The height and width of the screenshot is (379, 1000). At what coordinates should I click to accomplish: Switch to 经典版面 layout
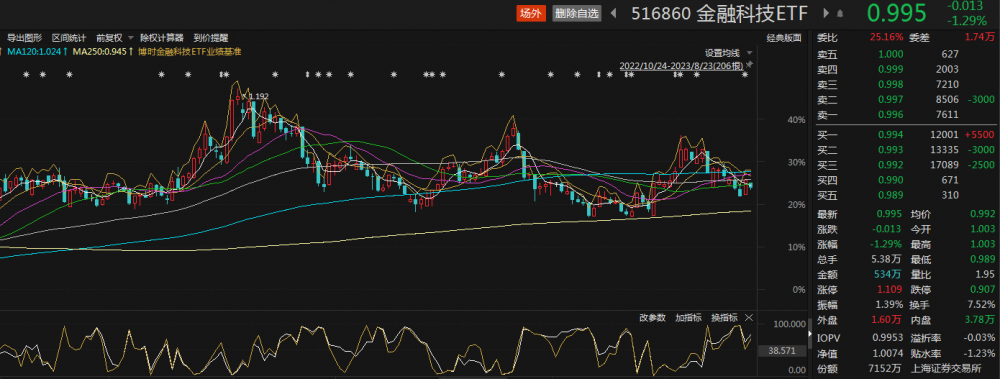click(x=784, y=38)
